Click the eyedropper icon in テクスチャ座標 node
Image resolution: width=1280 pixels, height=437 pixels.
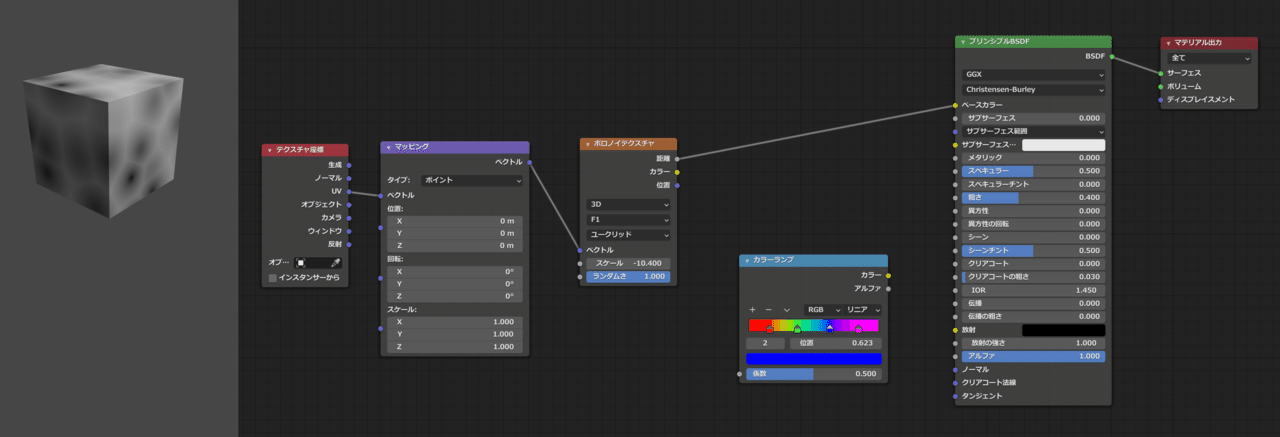(336, 262)
